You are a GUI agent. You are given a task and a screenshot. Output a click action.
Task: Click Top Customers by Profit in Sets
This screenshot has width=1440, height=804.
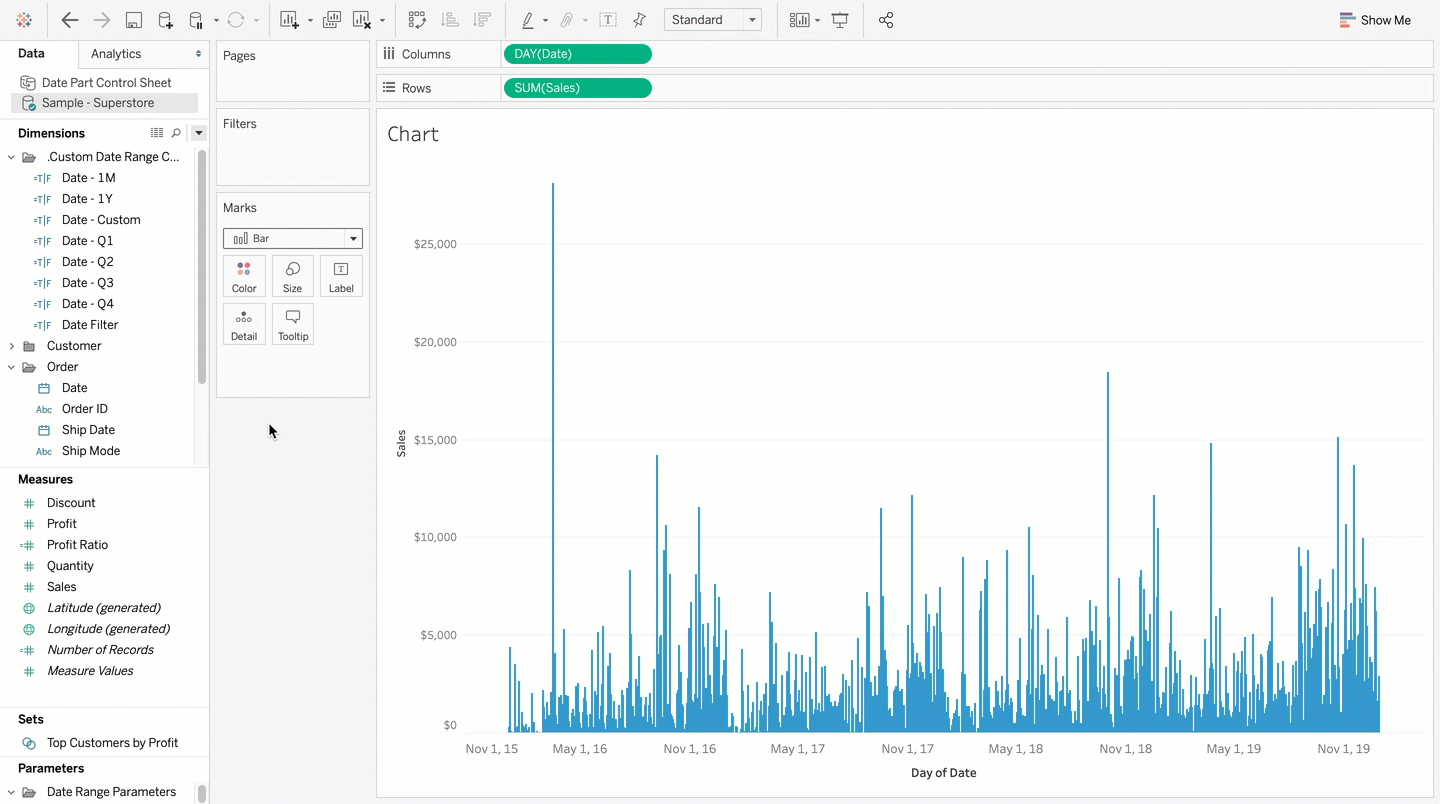(x=112, y=743)
